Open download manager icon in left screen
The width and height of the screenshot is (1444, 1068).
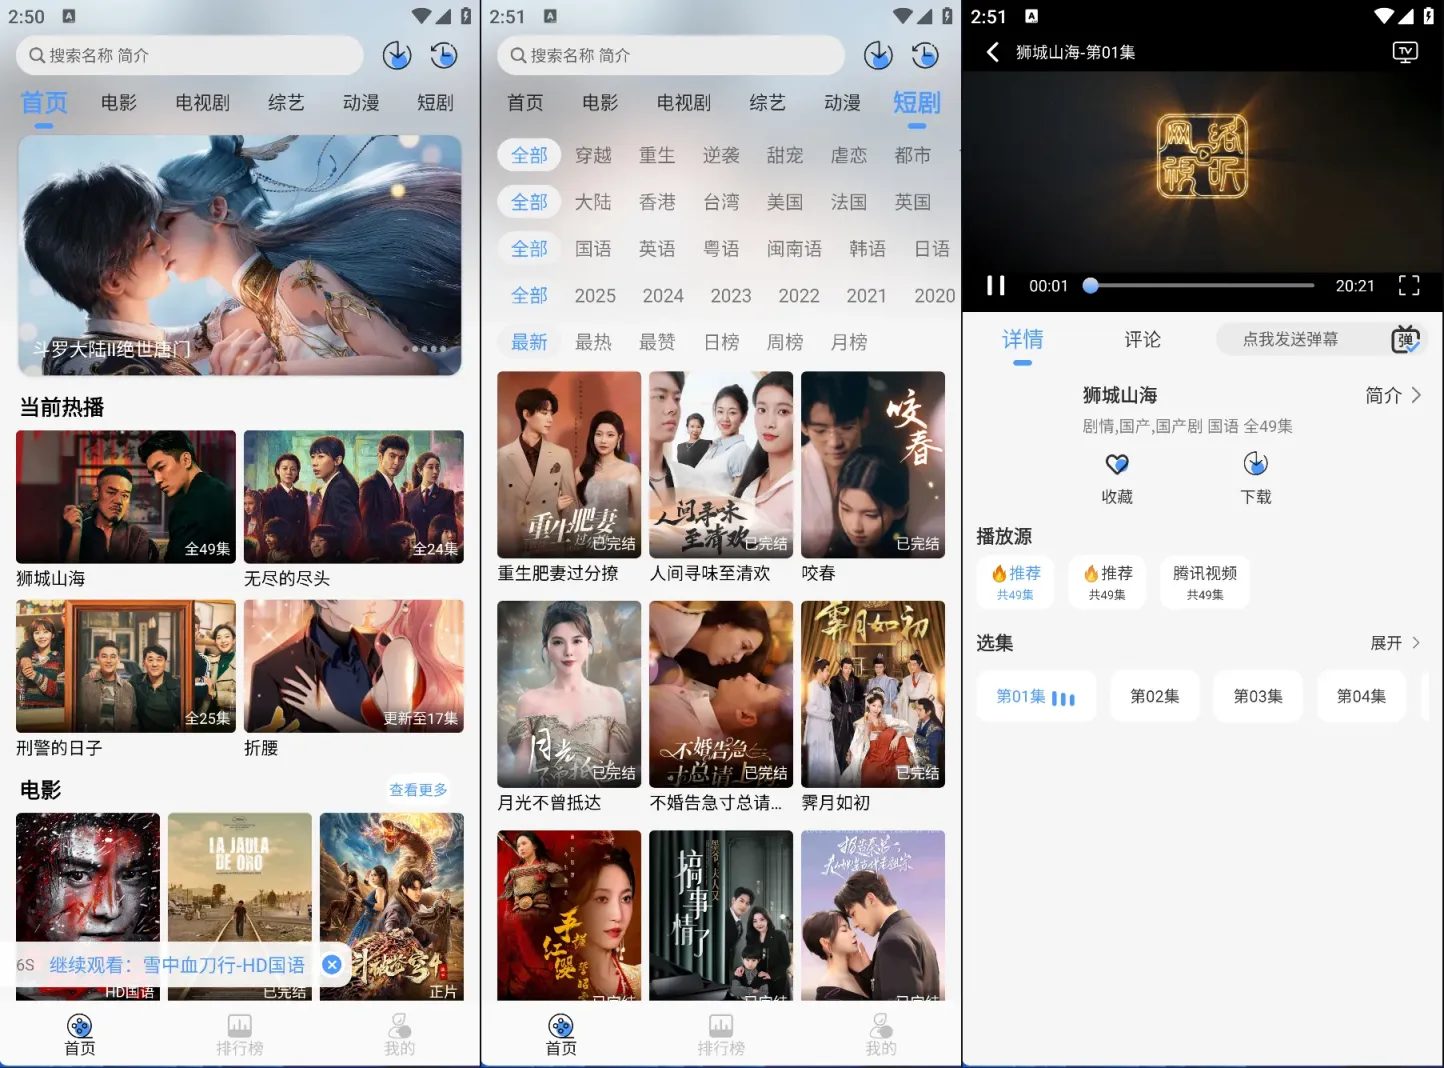tap(397, 55)
